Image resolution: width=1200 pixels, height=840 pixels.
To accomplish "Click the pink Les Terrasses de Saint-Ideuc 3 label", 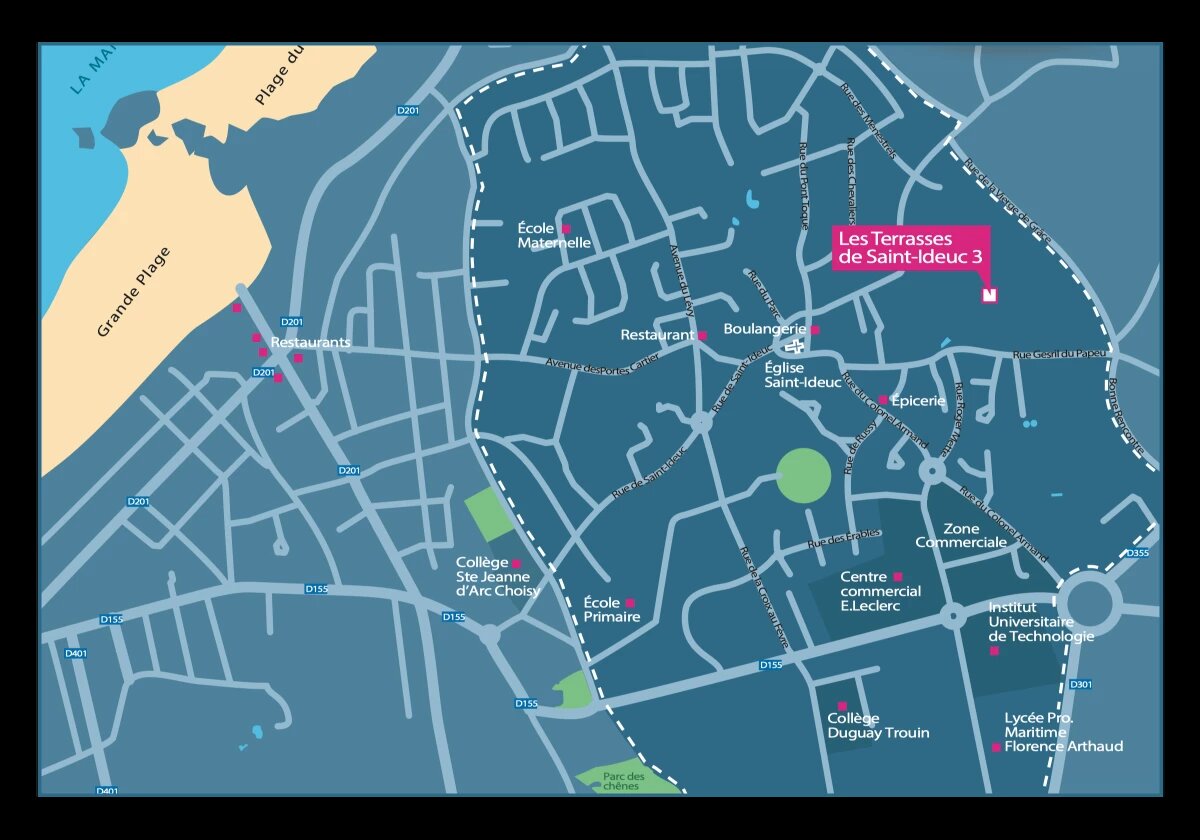I will click(x=910, y=248).
